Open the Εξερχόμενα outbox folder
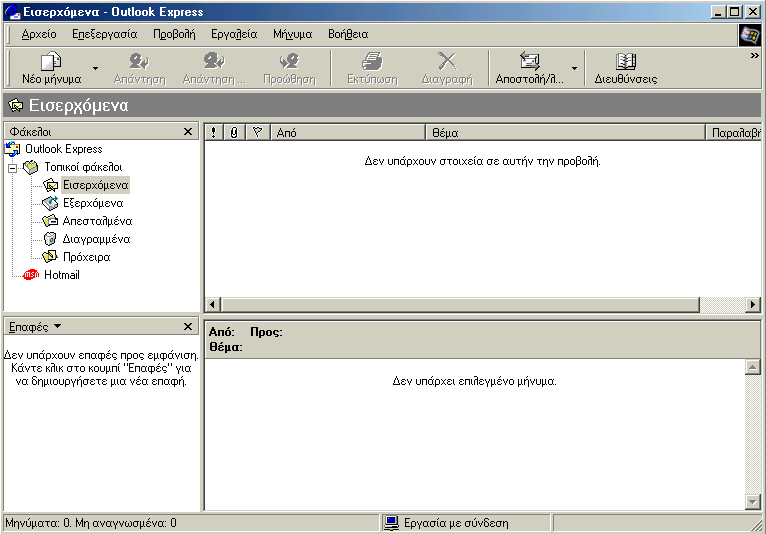The width and height of the screenshot is (766, 534). [x=93, y=203]
